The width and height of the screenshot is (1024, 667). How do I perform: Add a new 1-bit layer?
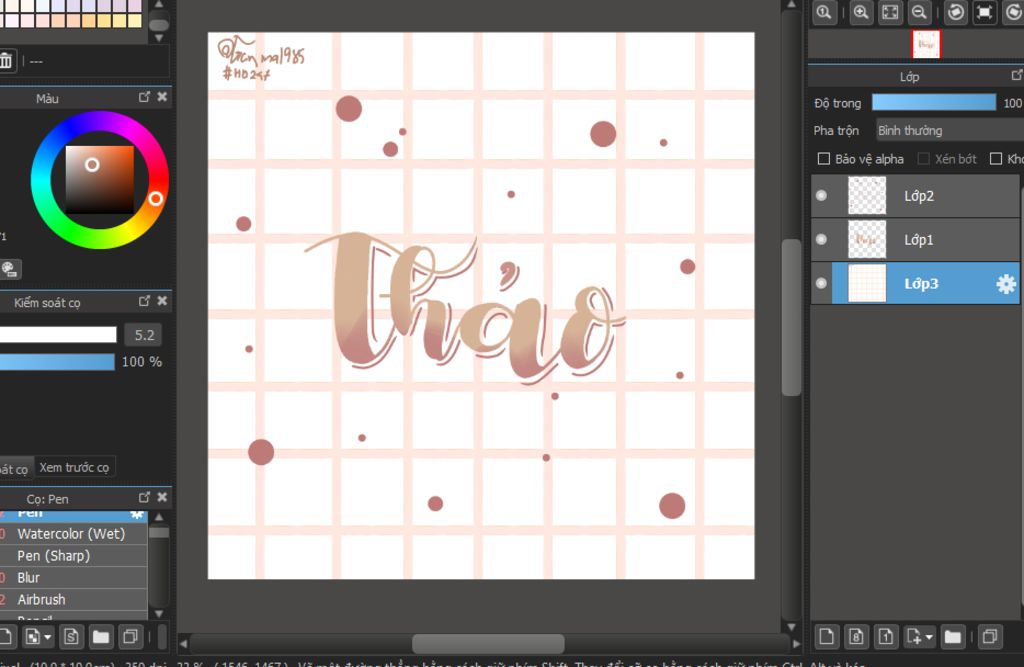coord(885,636)
